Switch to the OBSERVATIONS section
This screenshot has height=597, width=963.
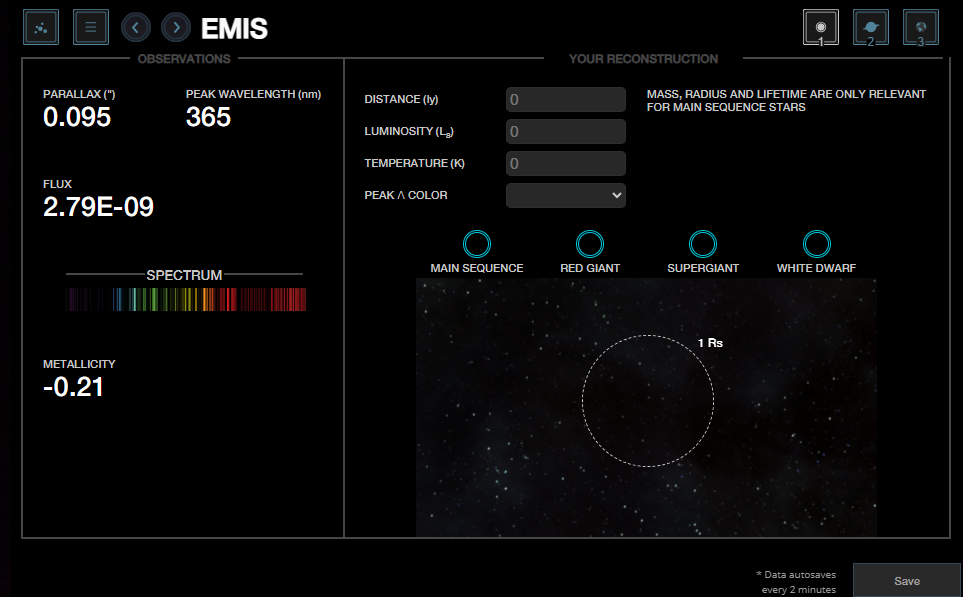pos(184,59)
